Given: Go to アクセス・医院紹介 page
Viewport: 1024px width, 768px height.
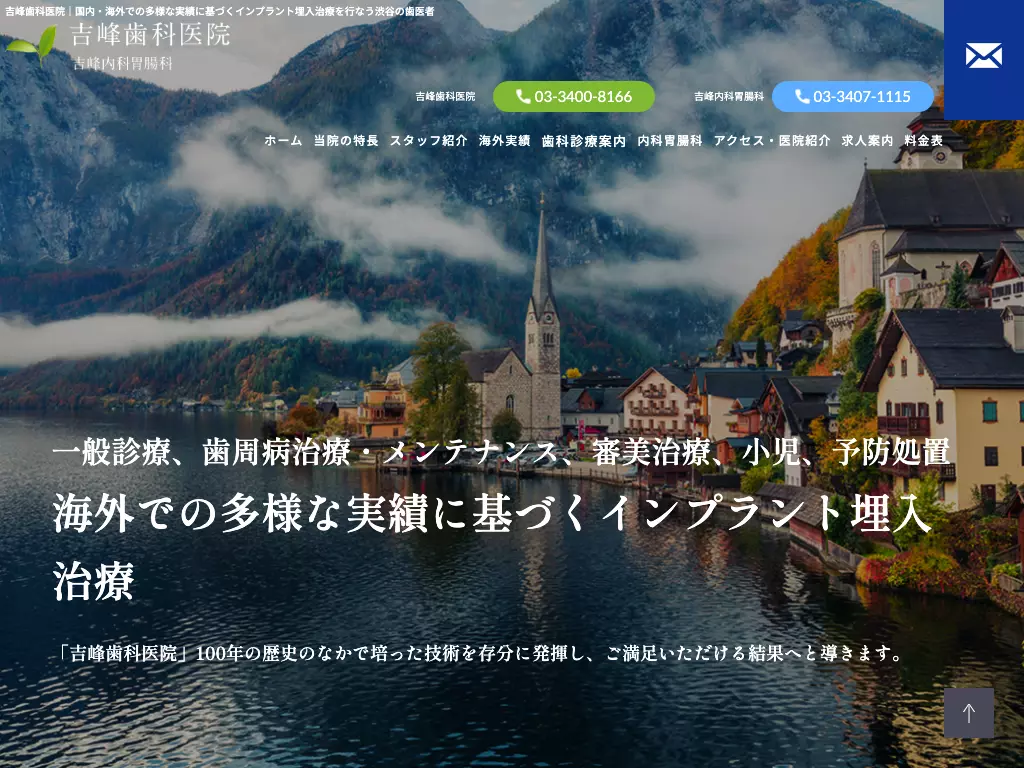Looking at the screenshot, I should click(772, 140).
